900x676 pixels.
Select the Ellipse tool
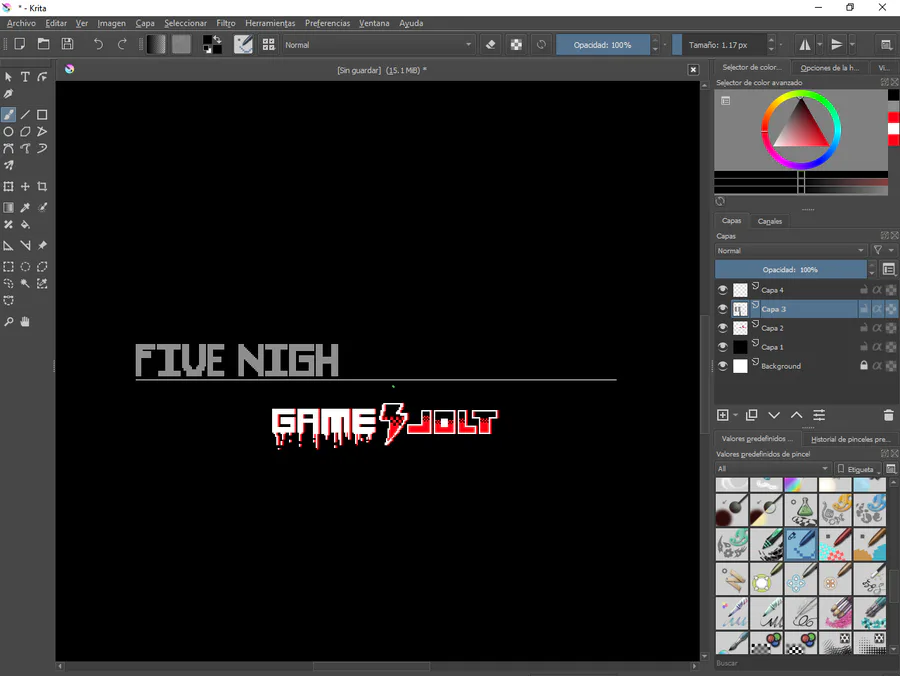coord(9,131)
